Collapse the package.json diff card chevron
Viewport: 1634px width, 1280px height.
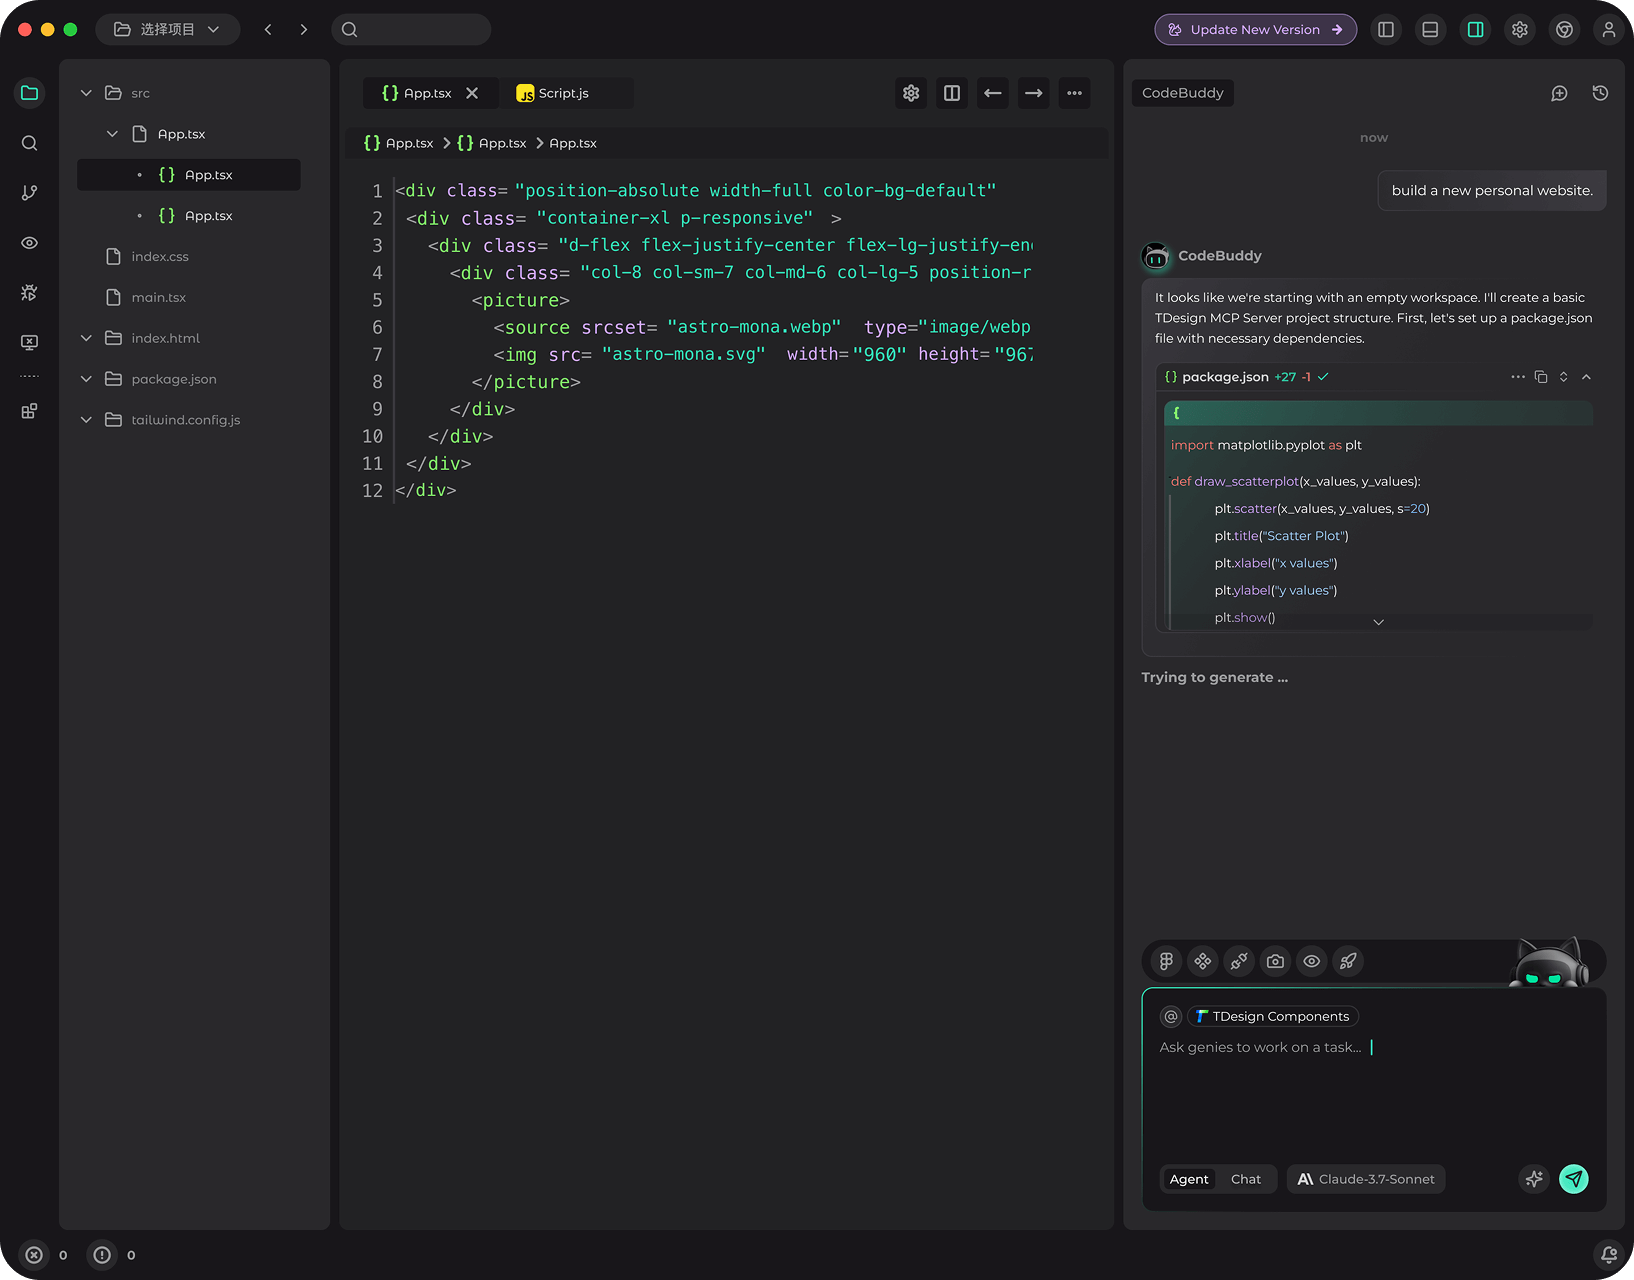tap(1587, 377)
